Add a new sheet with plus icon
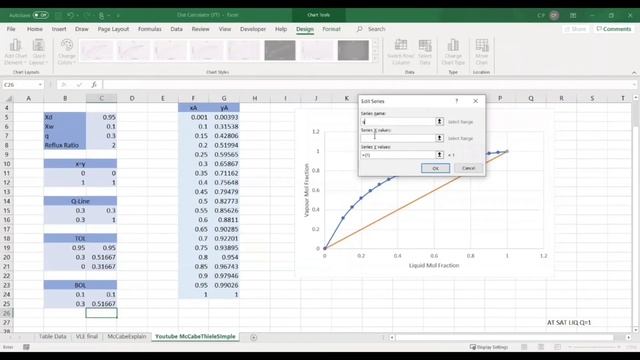Screen dimensions: 640x360 coord(253,337)
